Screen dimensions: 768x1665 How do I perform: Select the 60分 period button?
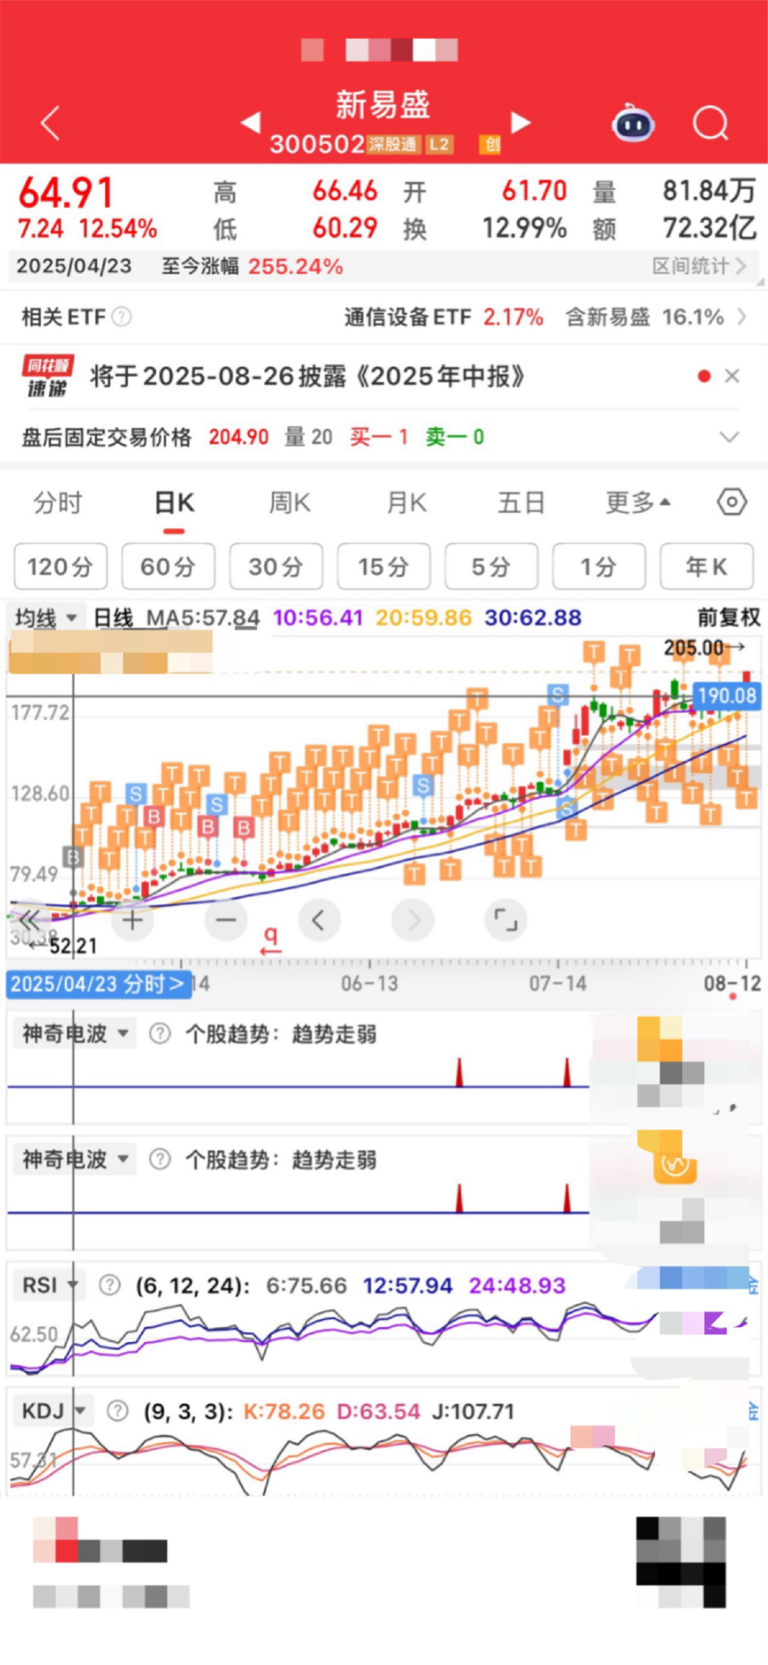(168, 567)
